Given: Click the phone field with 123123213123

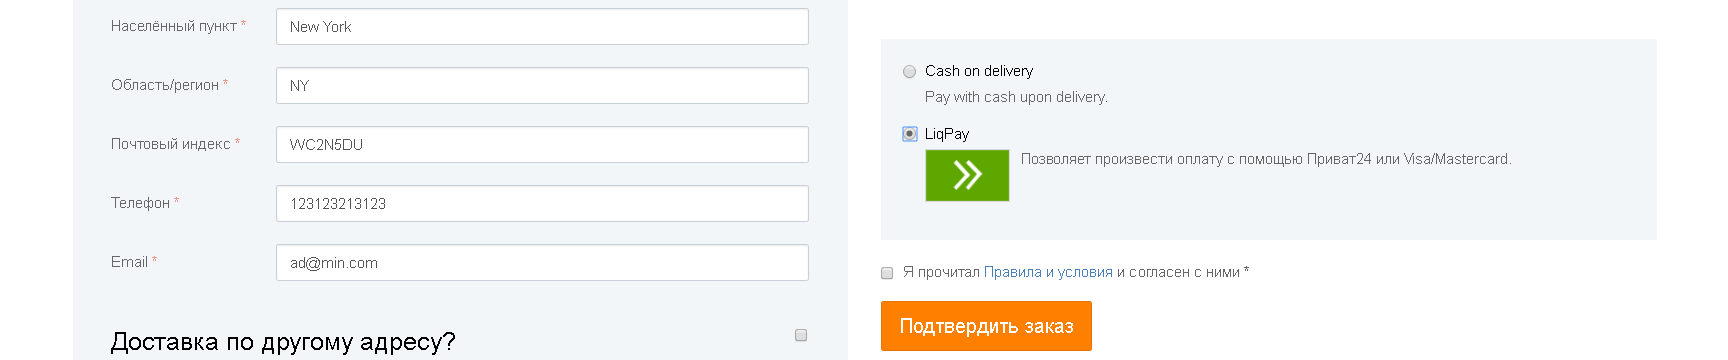Looking at the screenshot, I should (x=542, y=204).
